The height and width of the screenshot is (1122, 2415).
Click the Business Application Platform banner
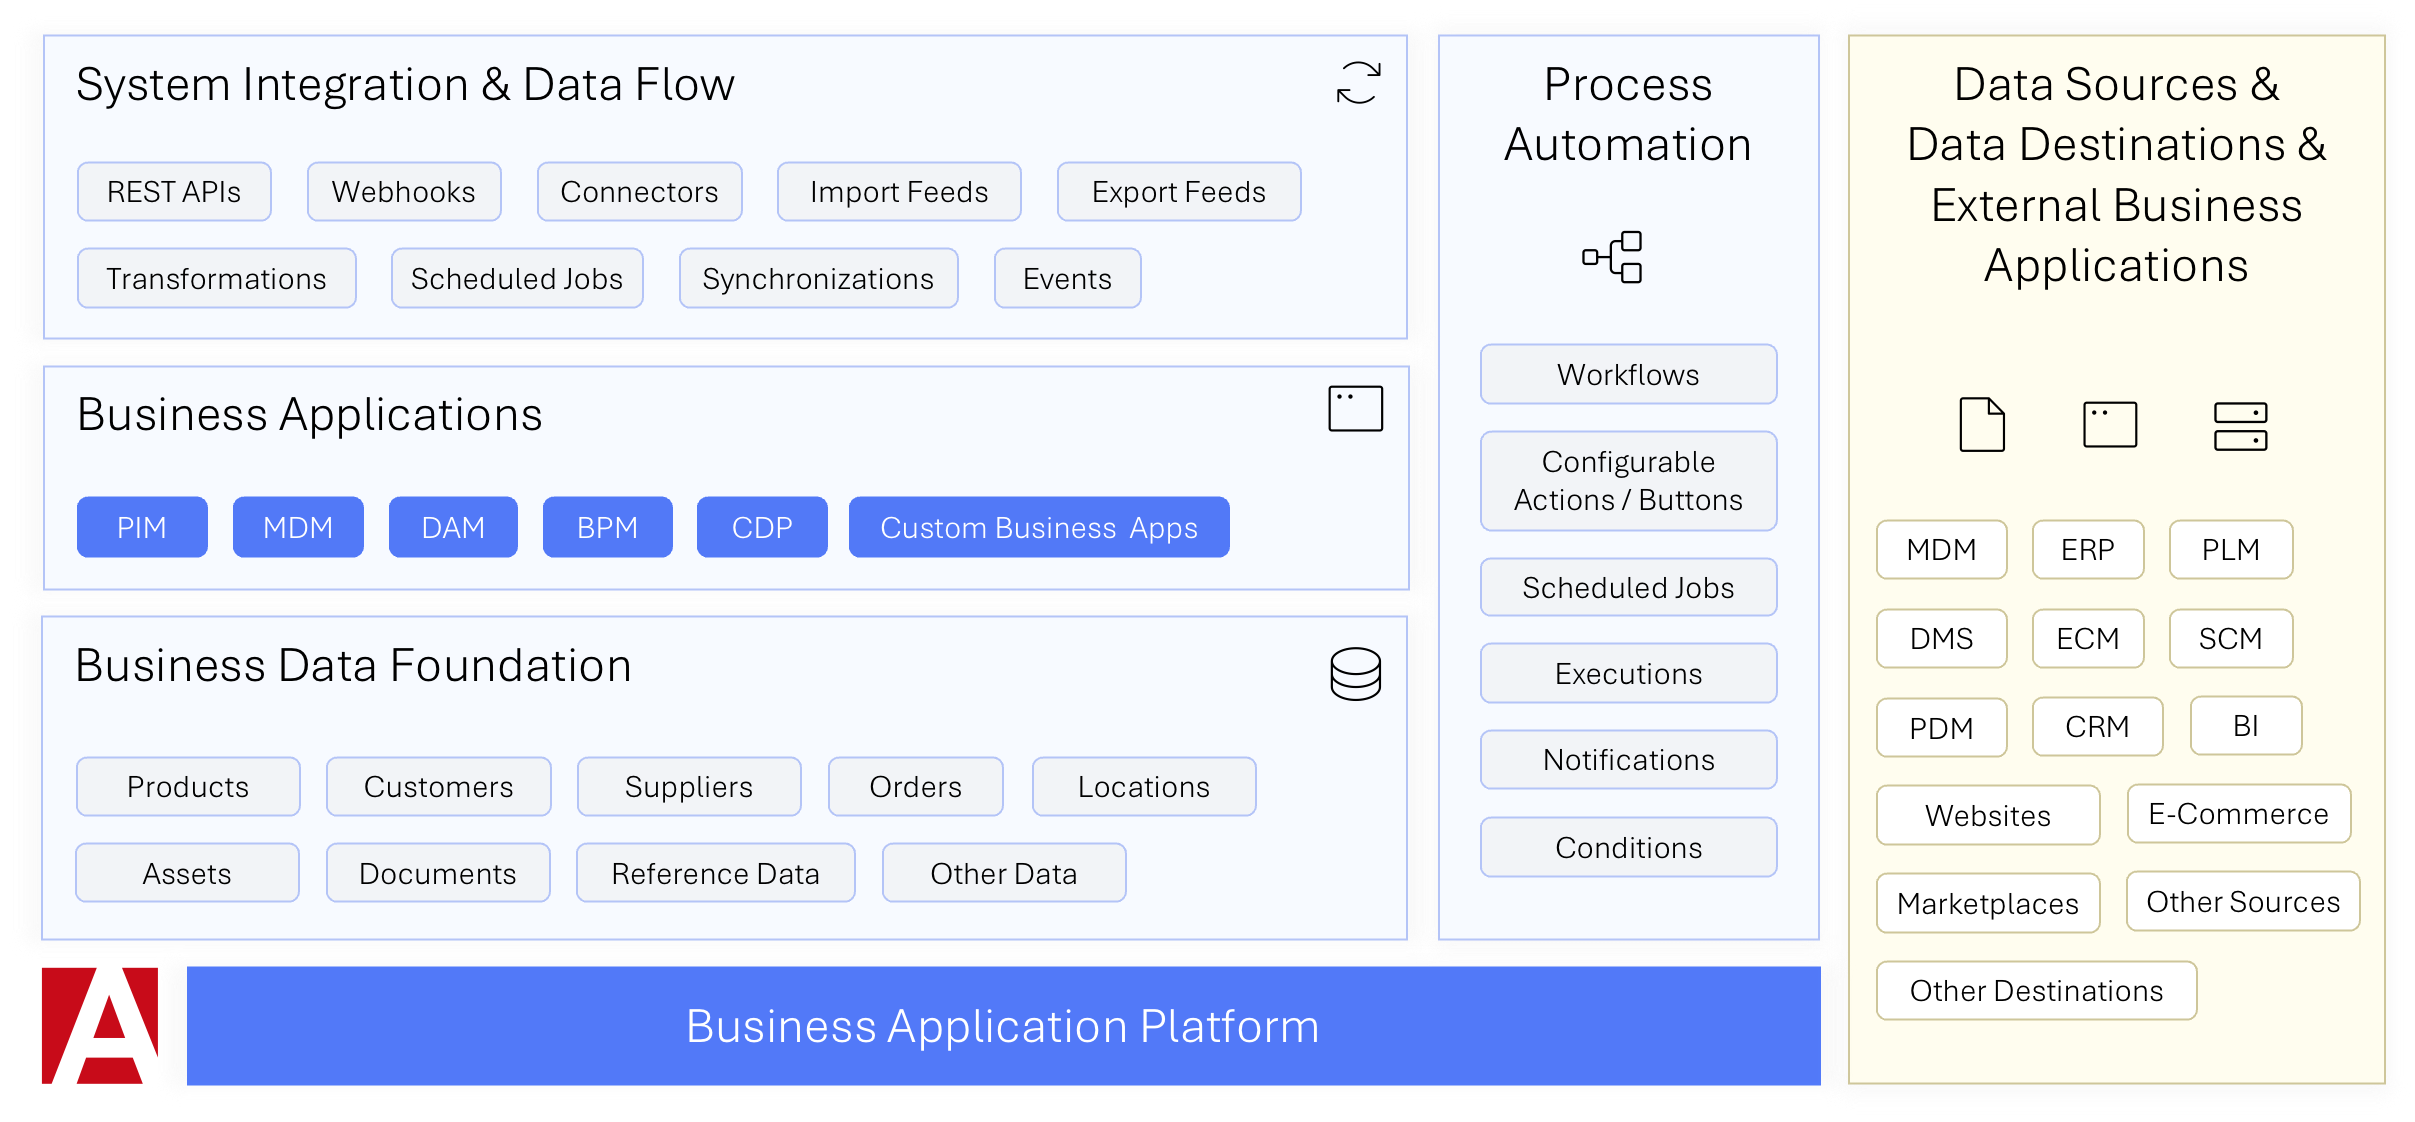pyautogui.click(x=1003, y=1026)
